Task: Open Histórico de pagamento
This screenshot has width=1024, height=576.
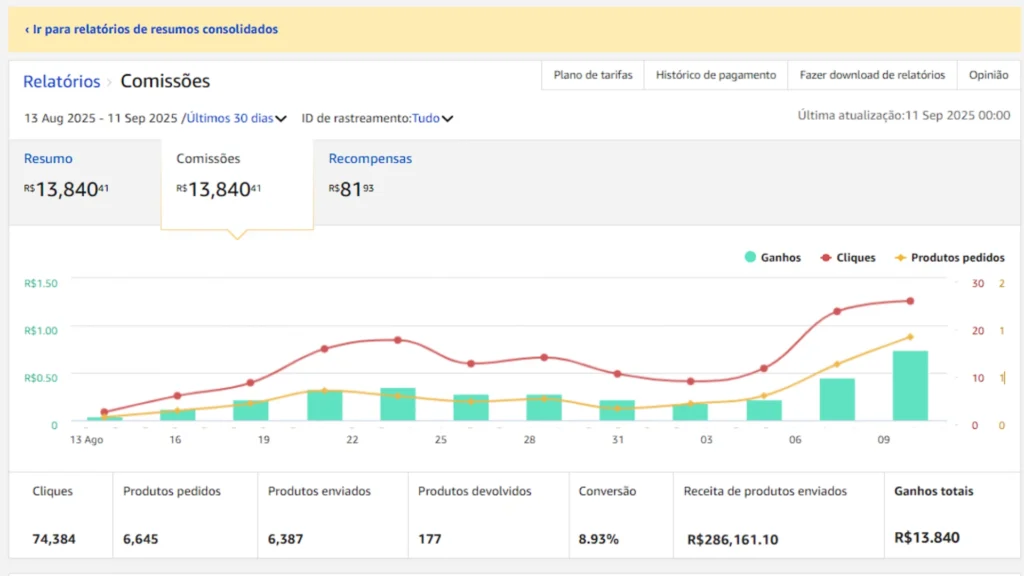Action: tap(716, 75)
